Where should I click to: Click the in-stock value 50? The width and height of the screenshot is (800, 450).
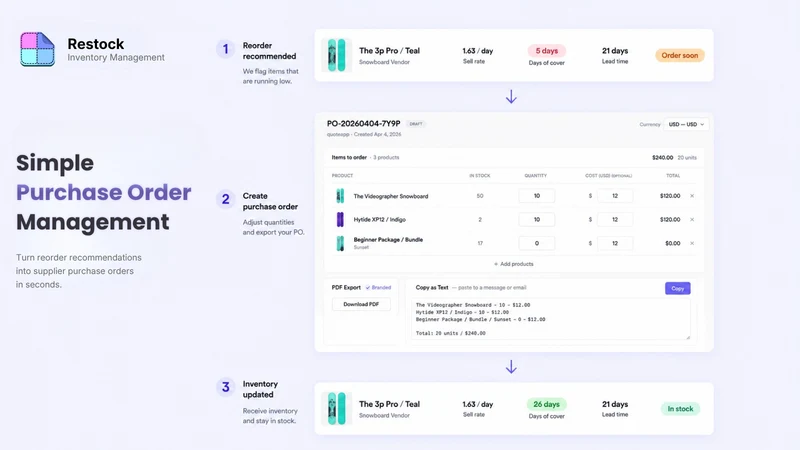480,196
